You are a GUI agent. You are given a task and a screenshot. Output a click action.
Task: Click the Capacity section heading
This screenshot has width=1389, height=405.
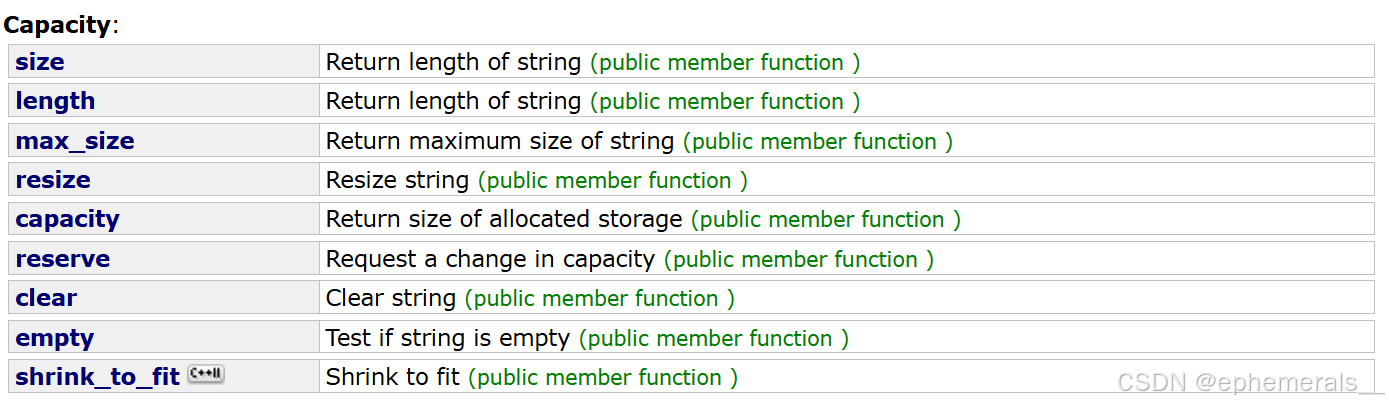click(57, 25)
